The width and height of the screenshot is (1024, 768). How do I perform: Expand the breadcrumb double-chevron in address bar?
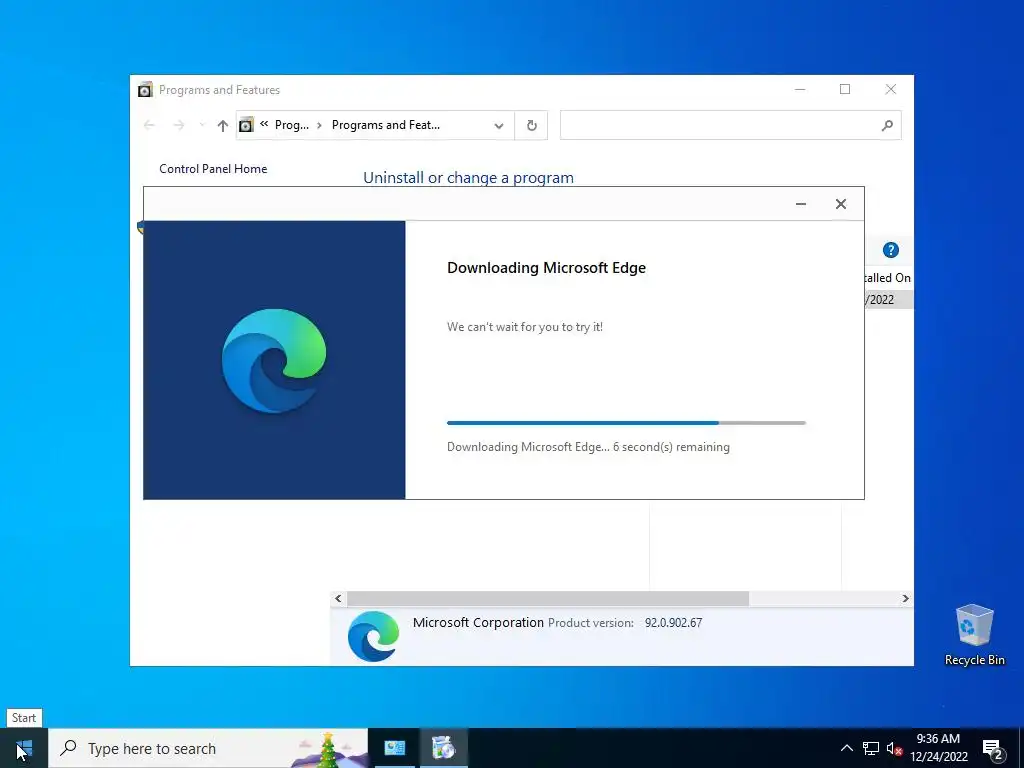(x=264, y=124)
